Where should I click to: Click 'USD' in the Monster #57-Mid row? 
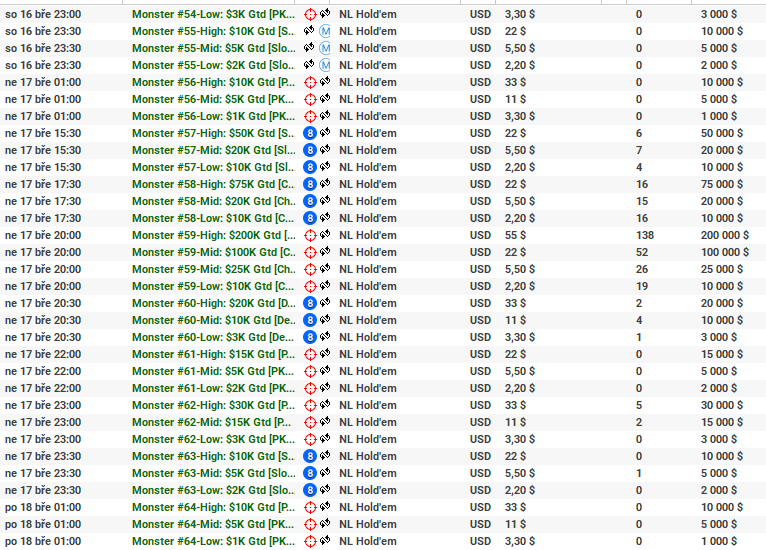tap(480, 150)
